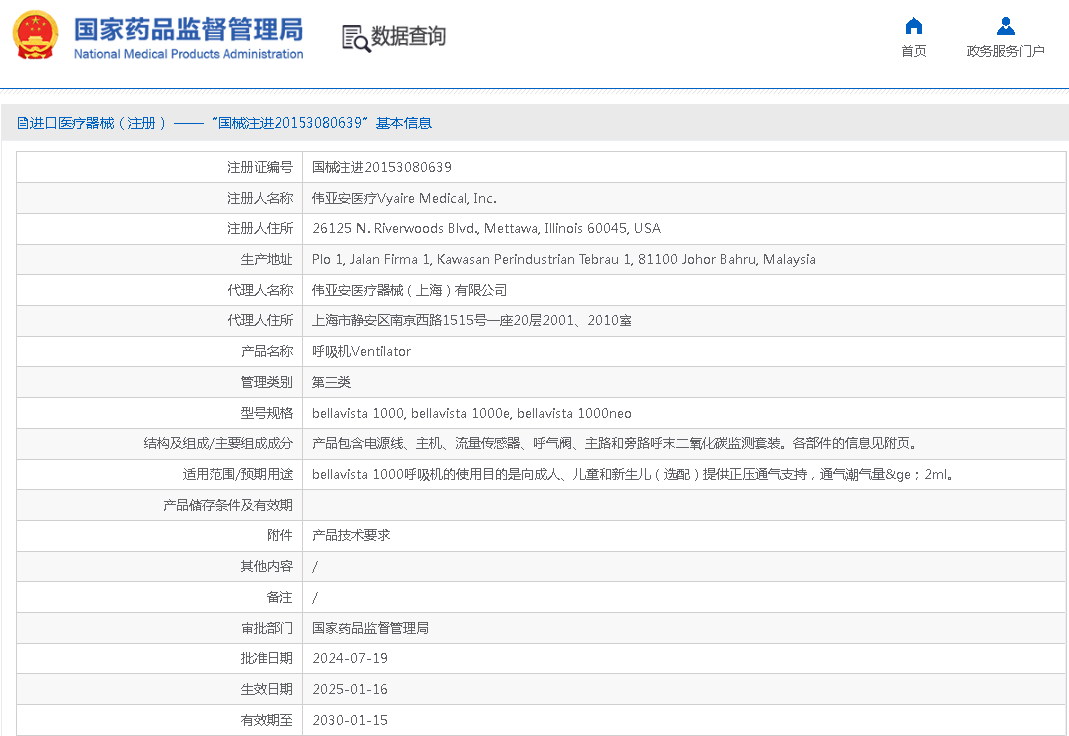Click the small document icon before 进口医疗器械

coord(22,123)
